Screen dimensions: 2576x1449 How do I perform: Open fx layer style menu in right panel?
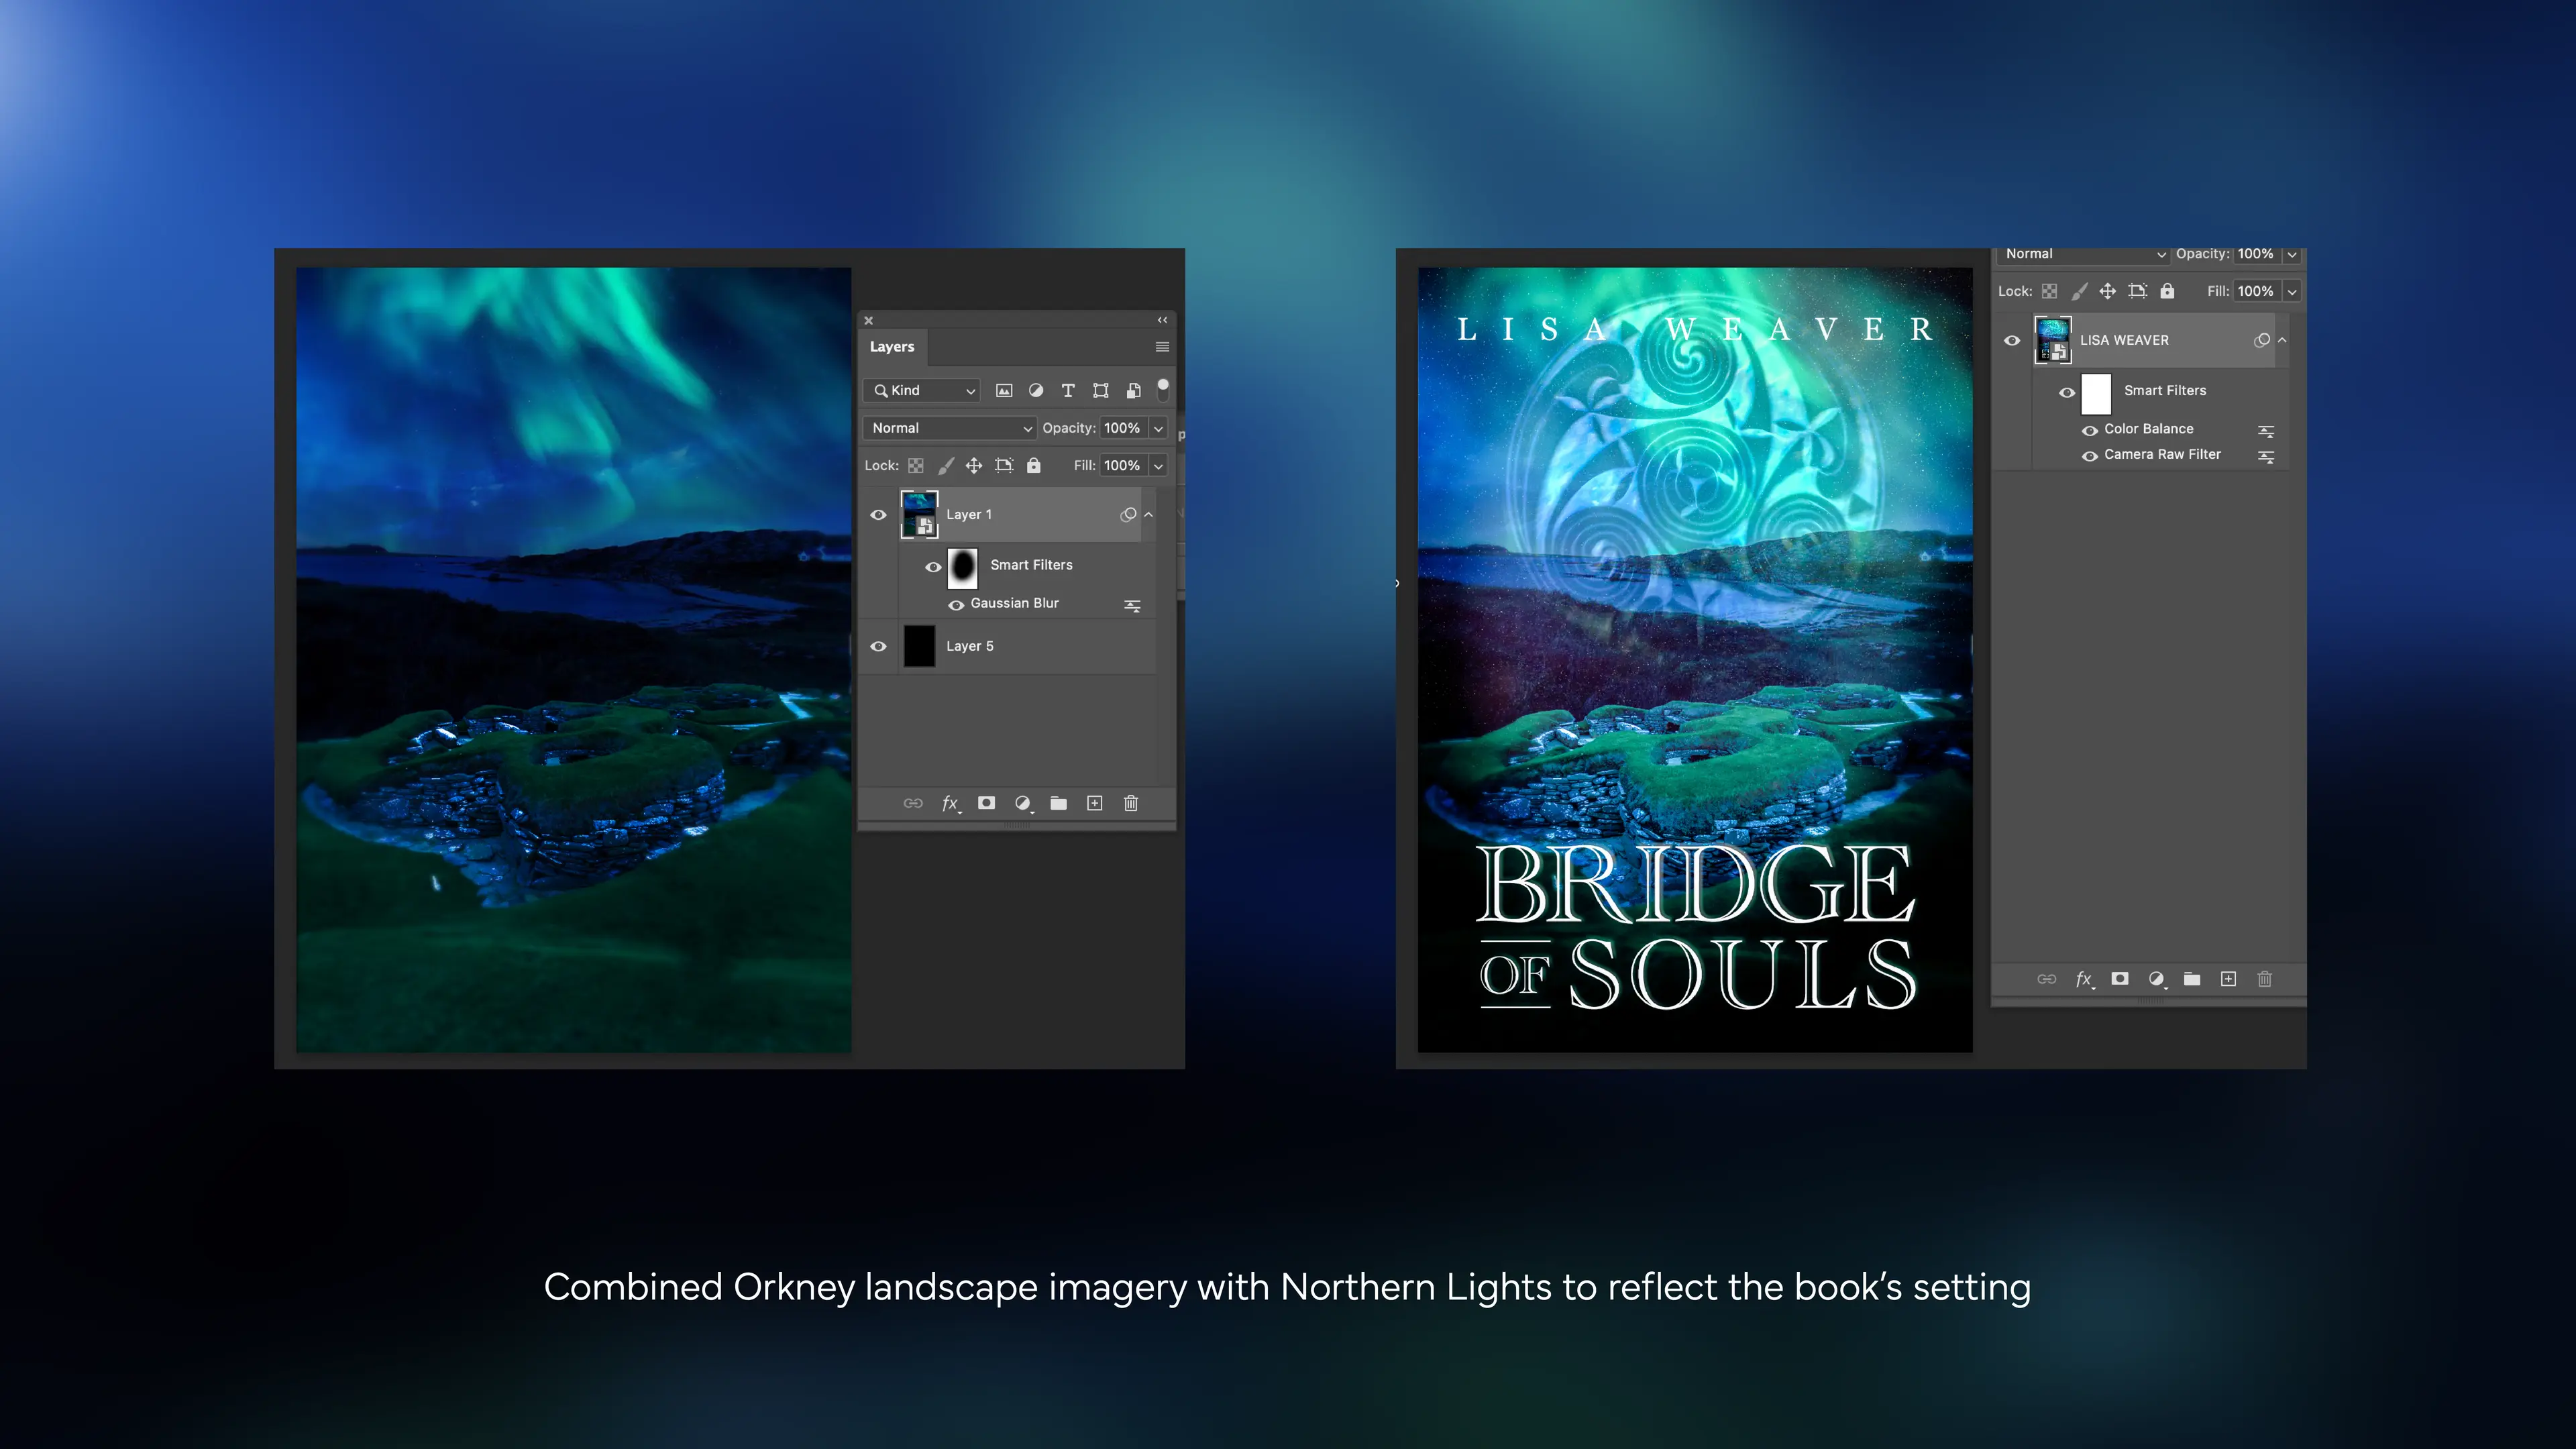2084,979
